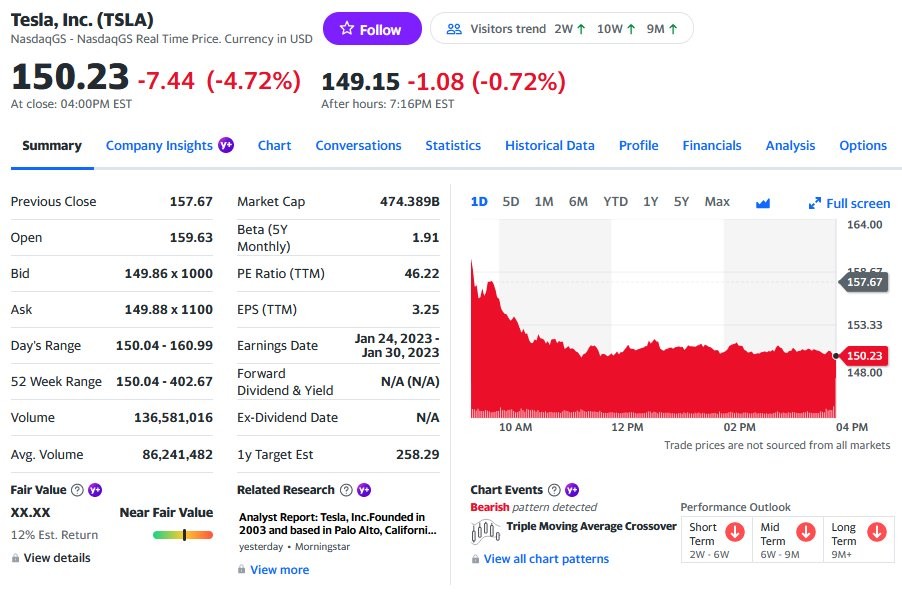Image resolution: width=902 pixels, height=604 pixels.
Task: Set chart range to Max
Action: 717,202
